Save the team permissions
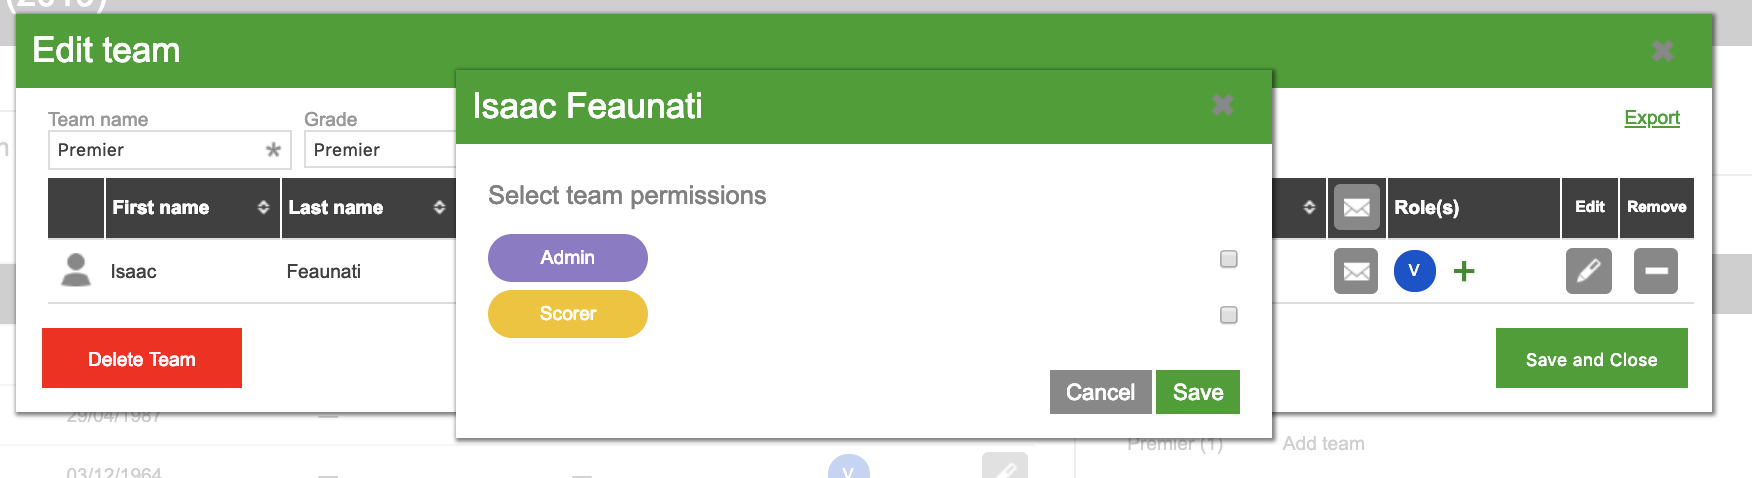Screen dimensions: 1752x478 [1197, 392]
